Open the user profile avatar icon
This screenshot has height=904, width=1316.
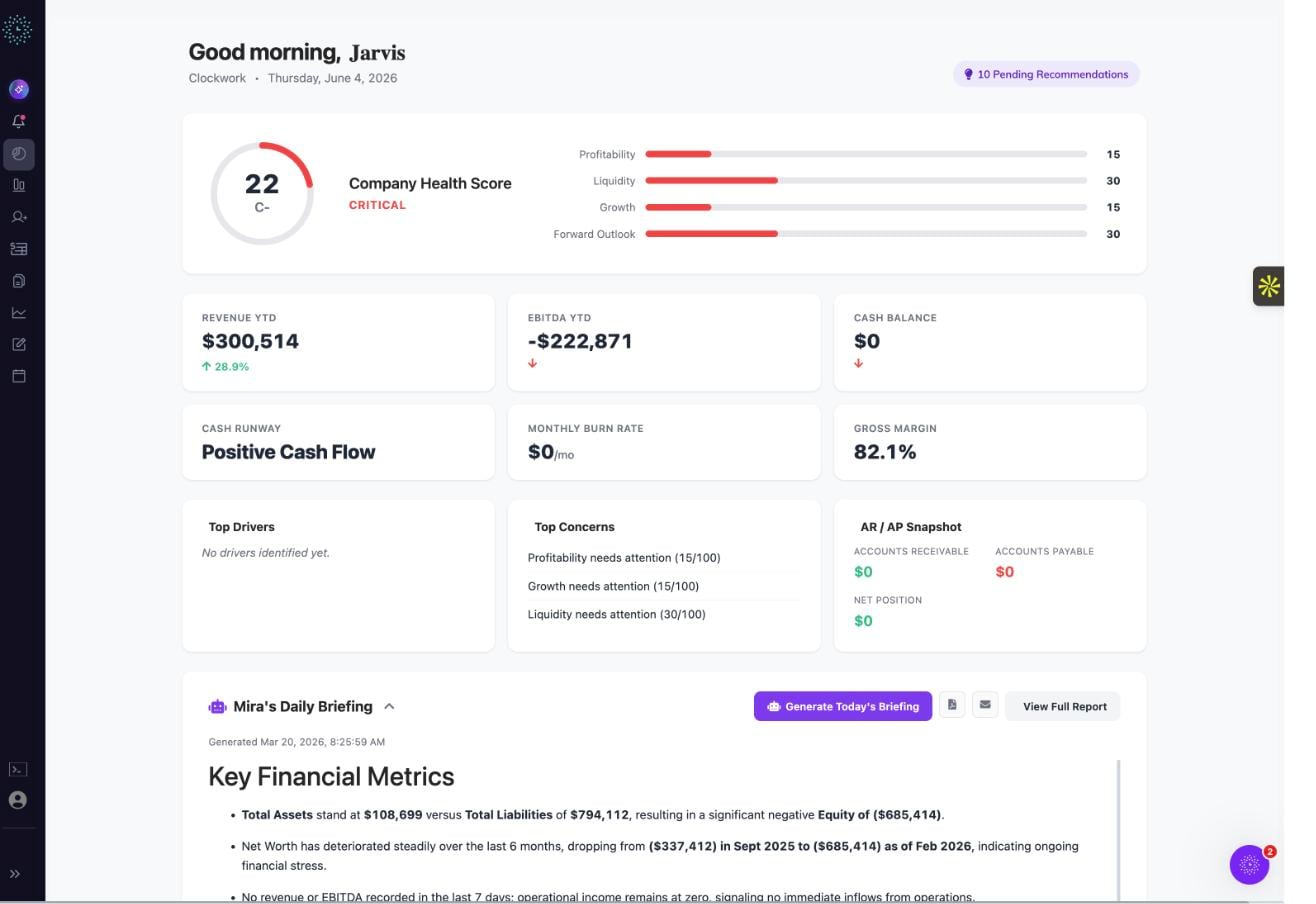point(18,800)
